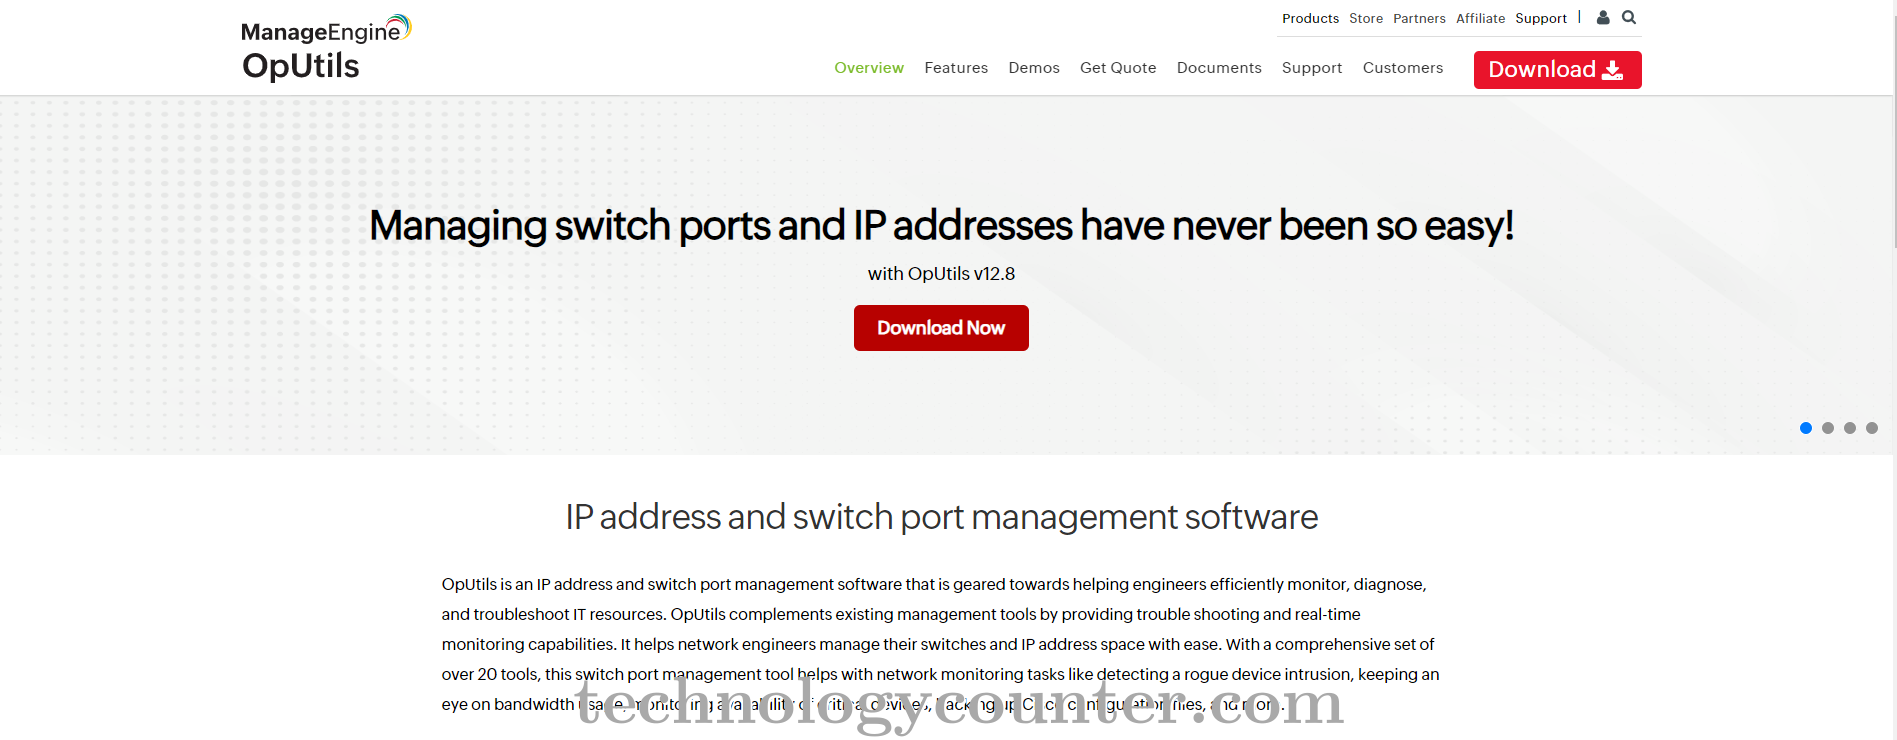Select the third carousel slide dot
1897x740 pixels.
[x=1850, y=428]
